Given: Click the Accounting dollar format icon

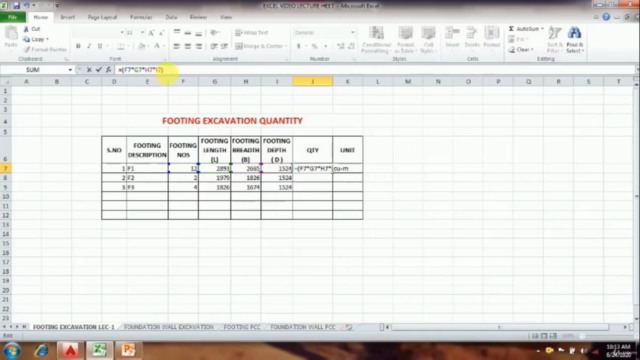Looking at the screenshot, I should coord(298,46).
